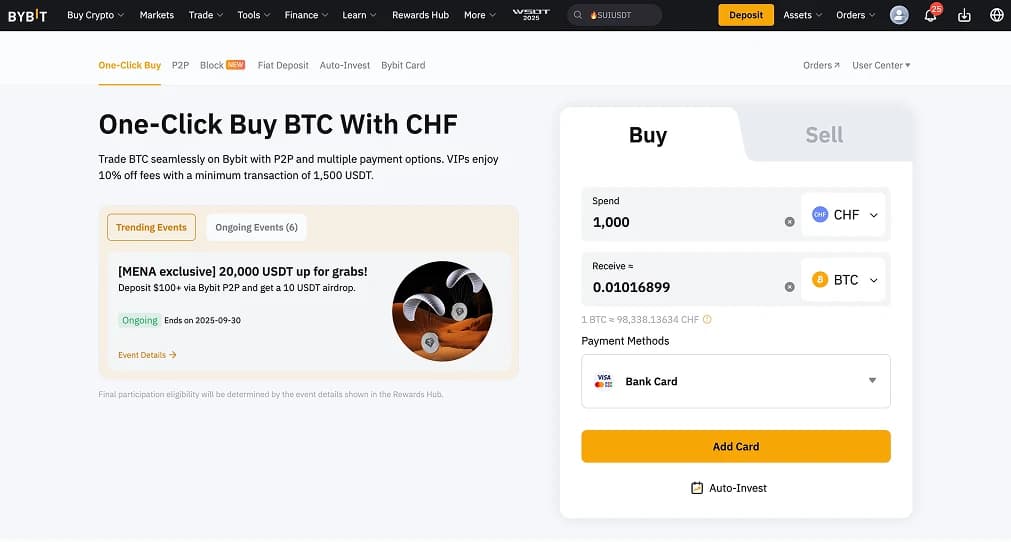Open the BTC coin dropdown
Viewport: 1011px width, 542px height.
tap(845, 280)
